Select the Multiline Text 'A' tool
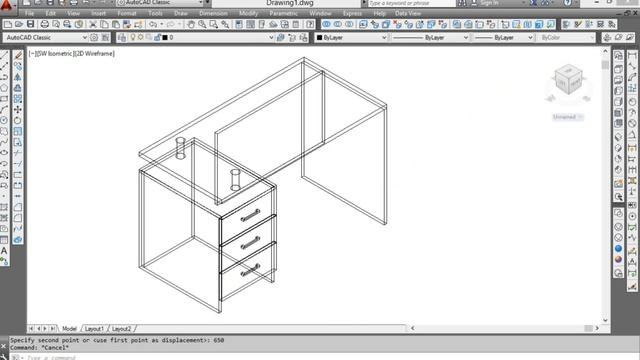 (x=4, y=251)
